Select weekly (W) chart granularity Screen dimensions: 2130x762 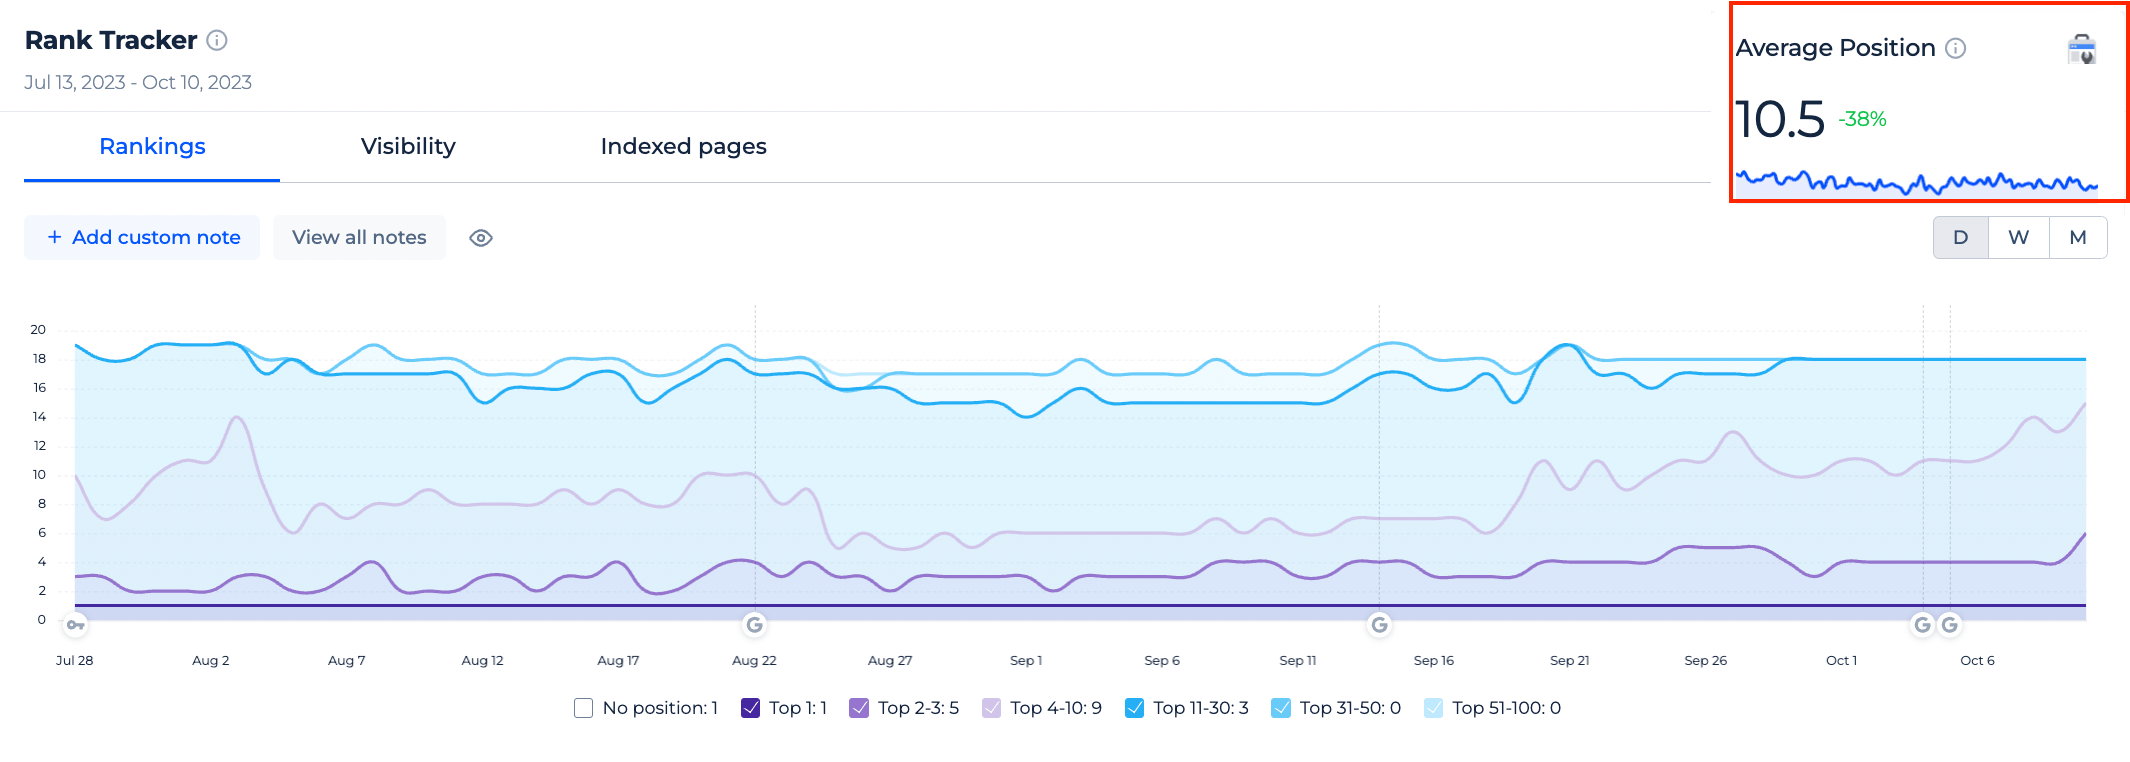[2019, 238]
